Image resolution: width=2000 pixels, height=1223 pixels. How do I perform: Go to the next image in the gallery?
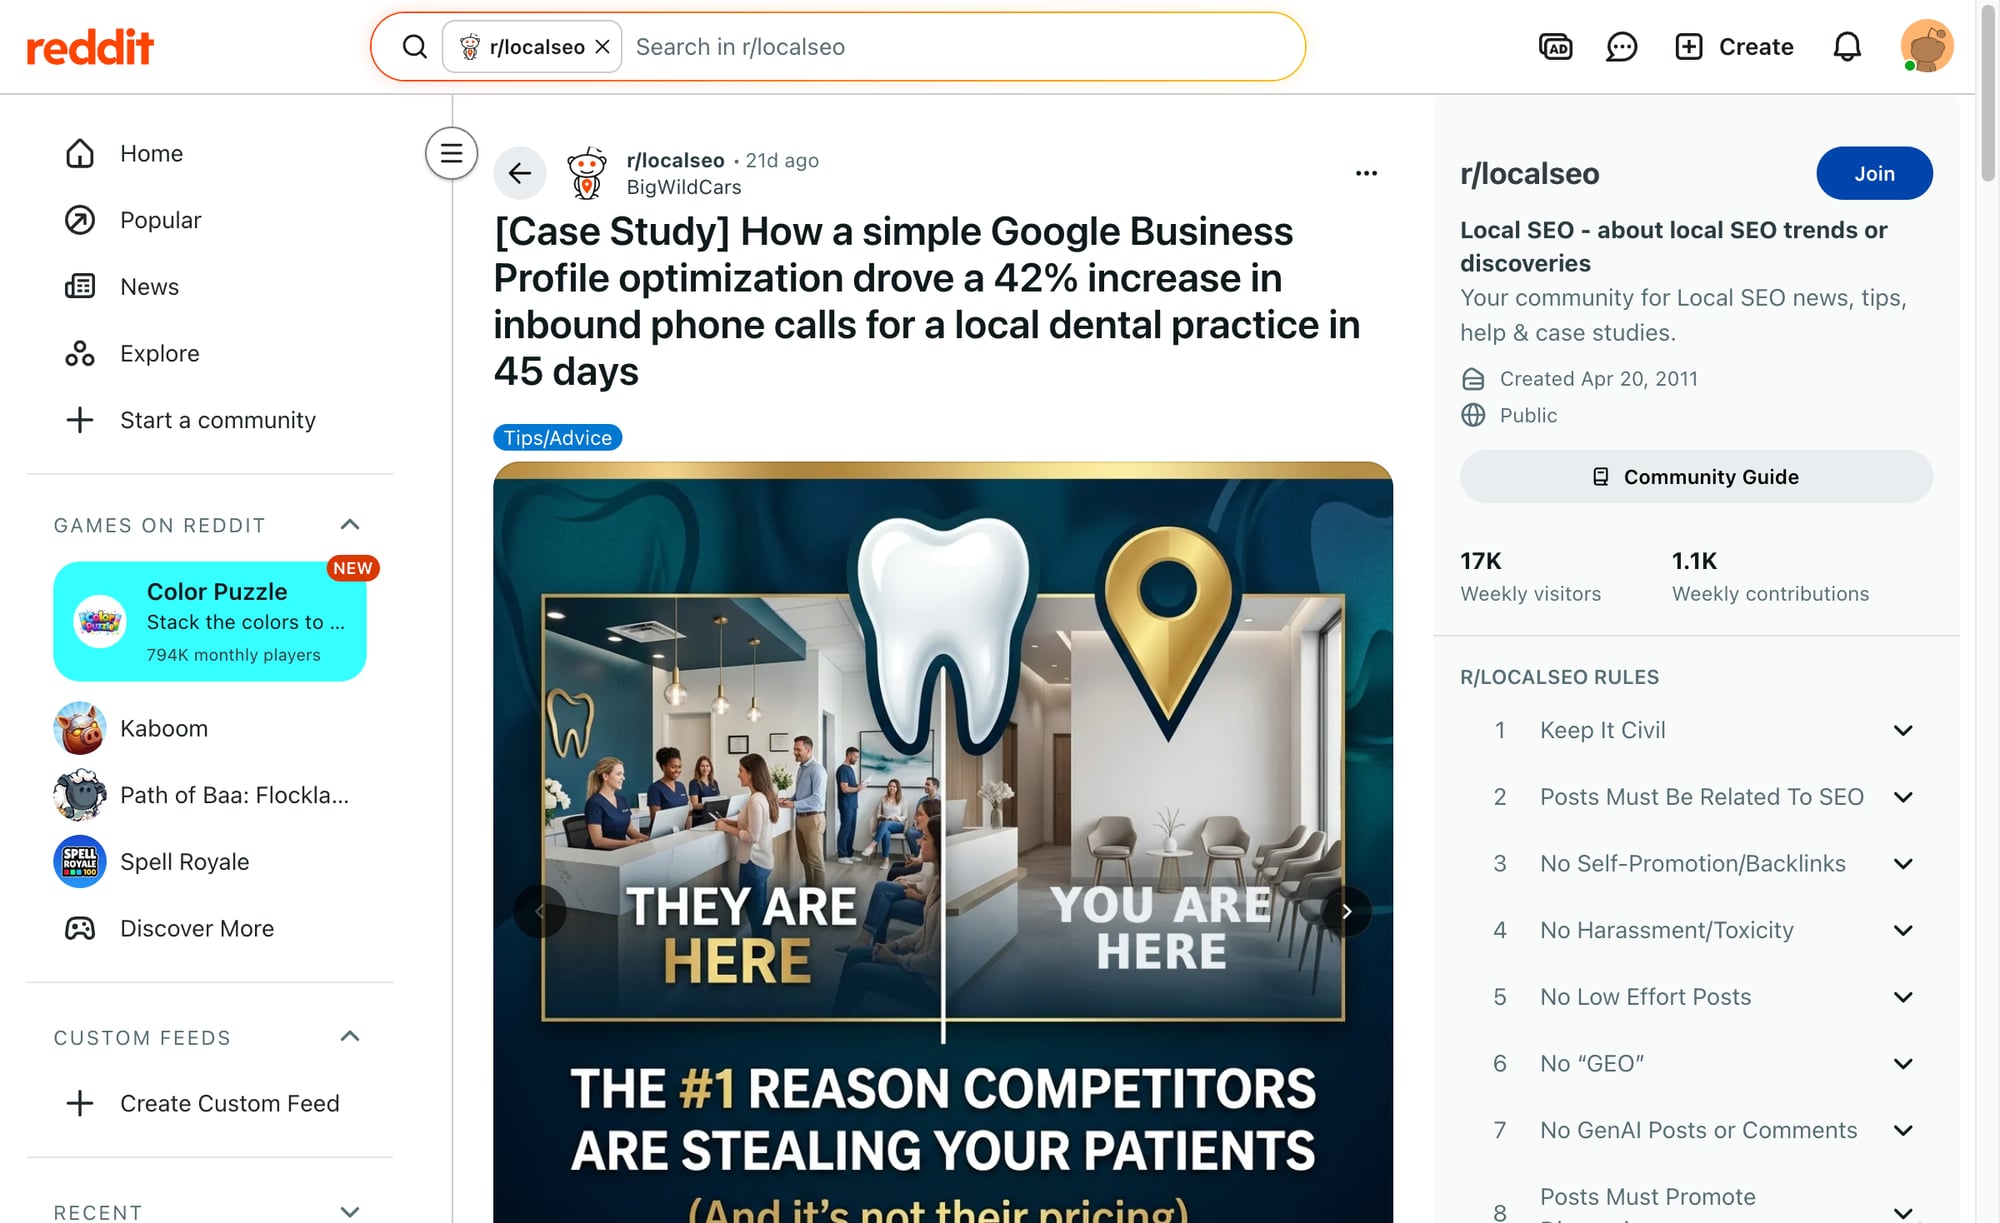click(1346, 911)
